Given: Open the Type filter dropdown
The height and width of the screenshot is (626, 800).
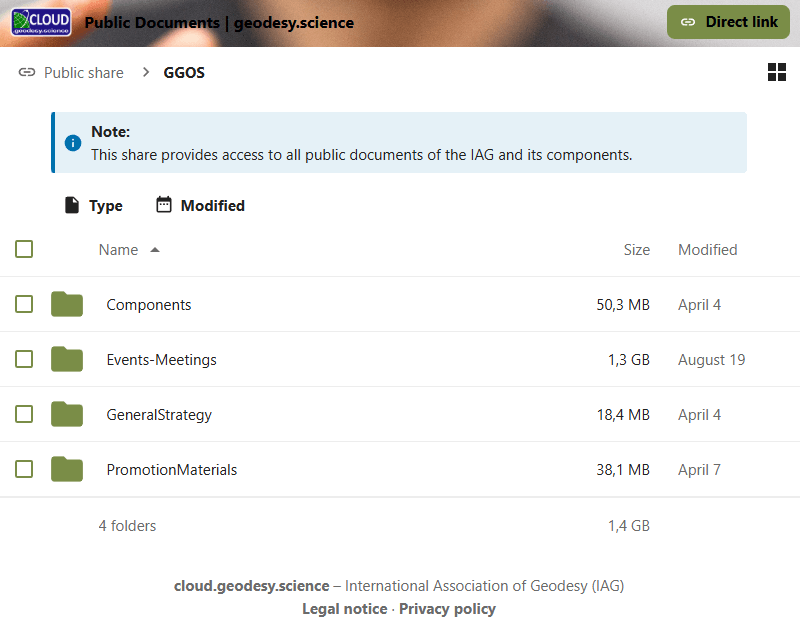Looking at the screenshot, I should (x=93, y=205).
